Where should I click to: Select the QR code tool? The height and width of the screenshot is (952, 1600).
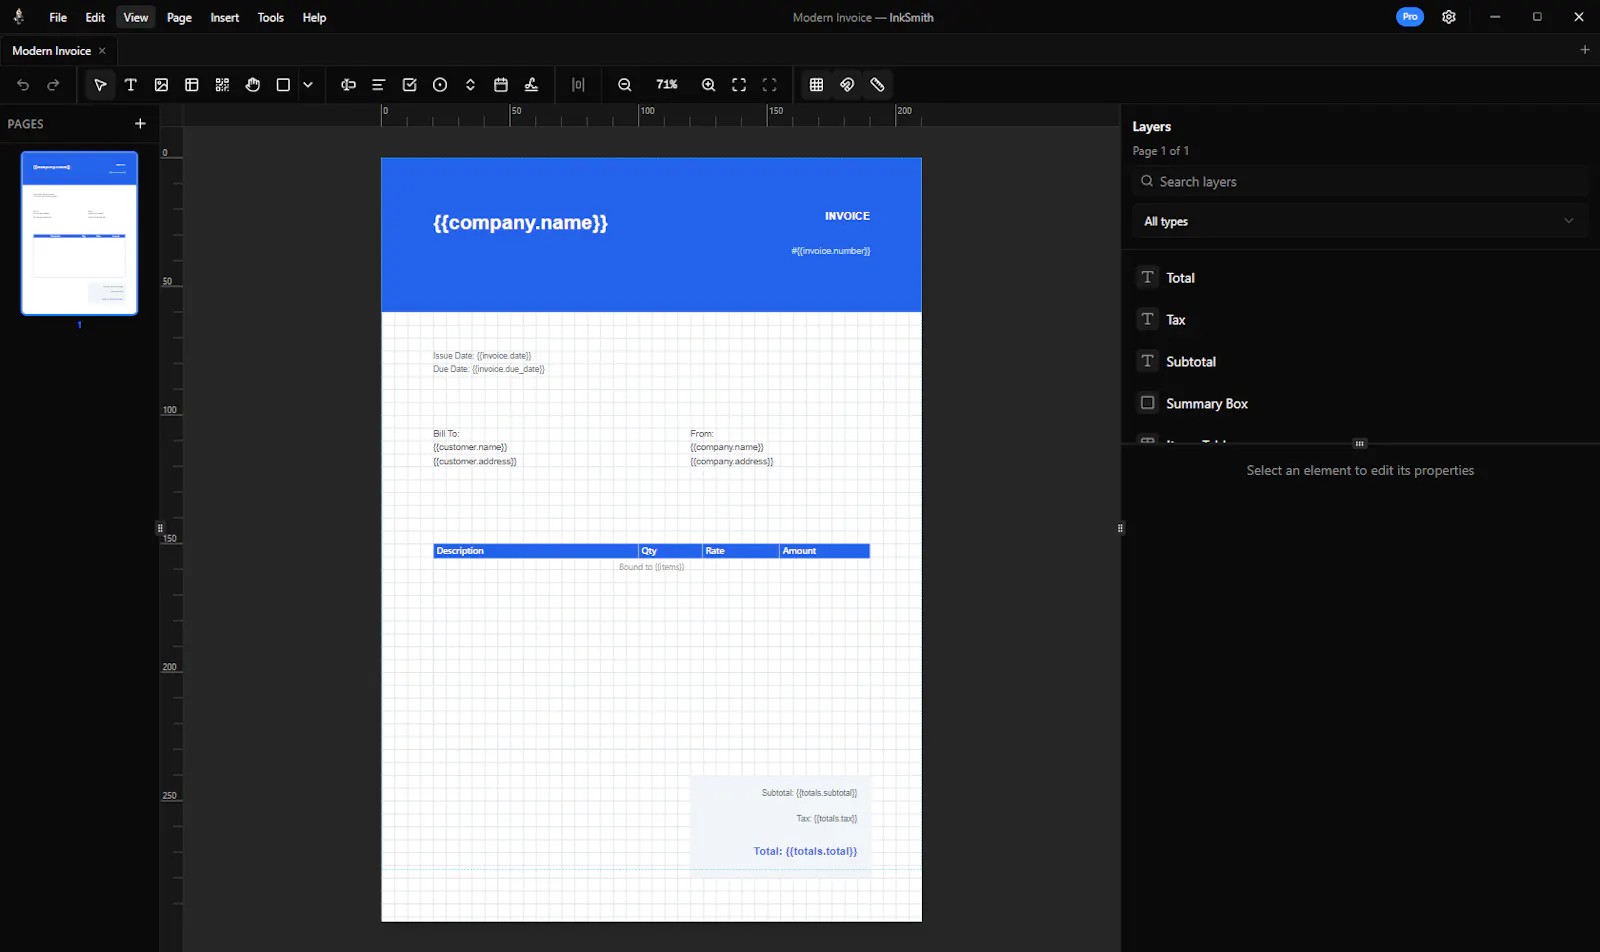coord(222,85)
